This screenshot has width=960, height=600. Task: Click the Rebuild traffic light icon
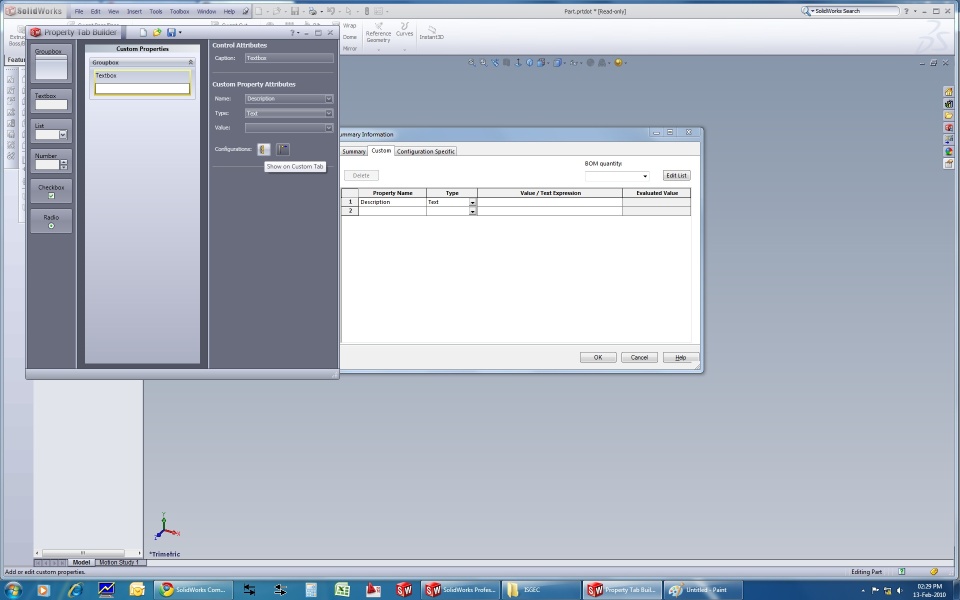(367, 11)
